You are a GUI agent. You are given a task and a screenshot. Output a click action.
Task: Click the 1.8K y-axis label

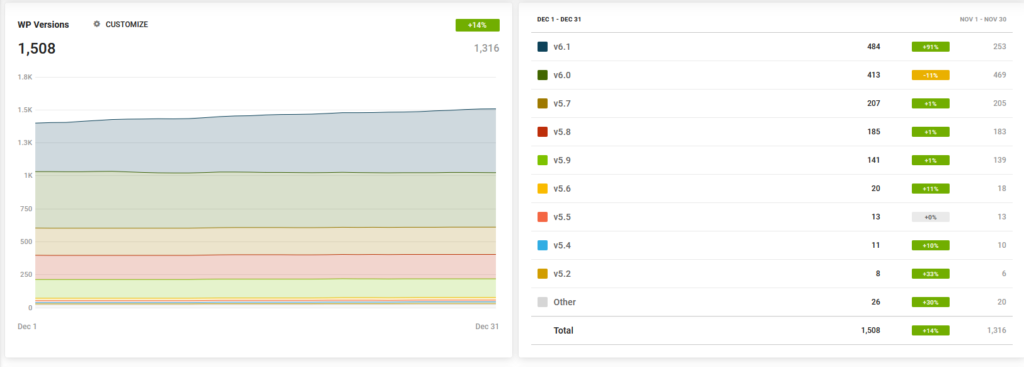point(25,77)
